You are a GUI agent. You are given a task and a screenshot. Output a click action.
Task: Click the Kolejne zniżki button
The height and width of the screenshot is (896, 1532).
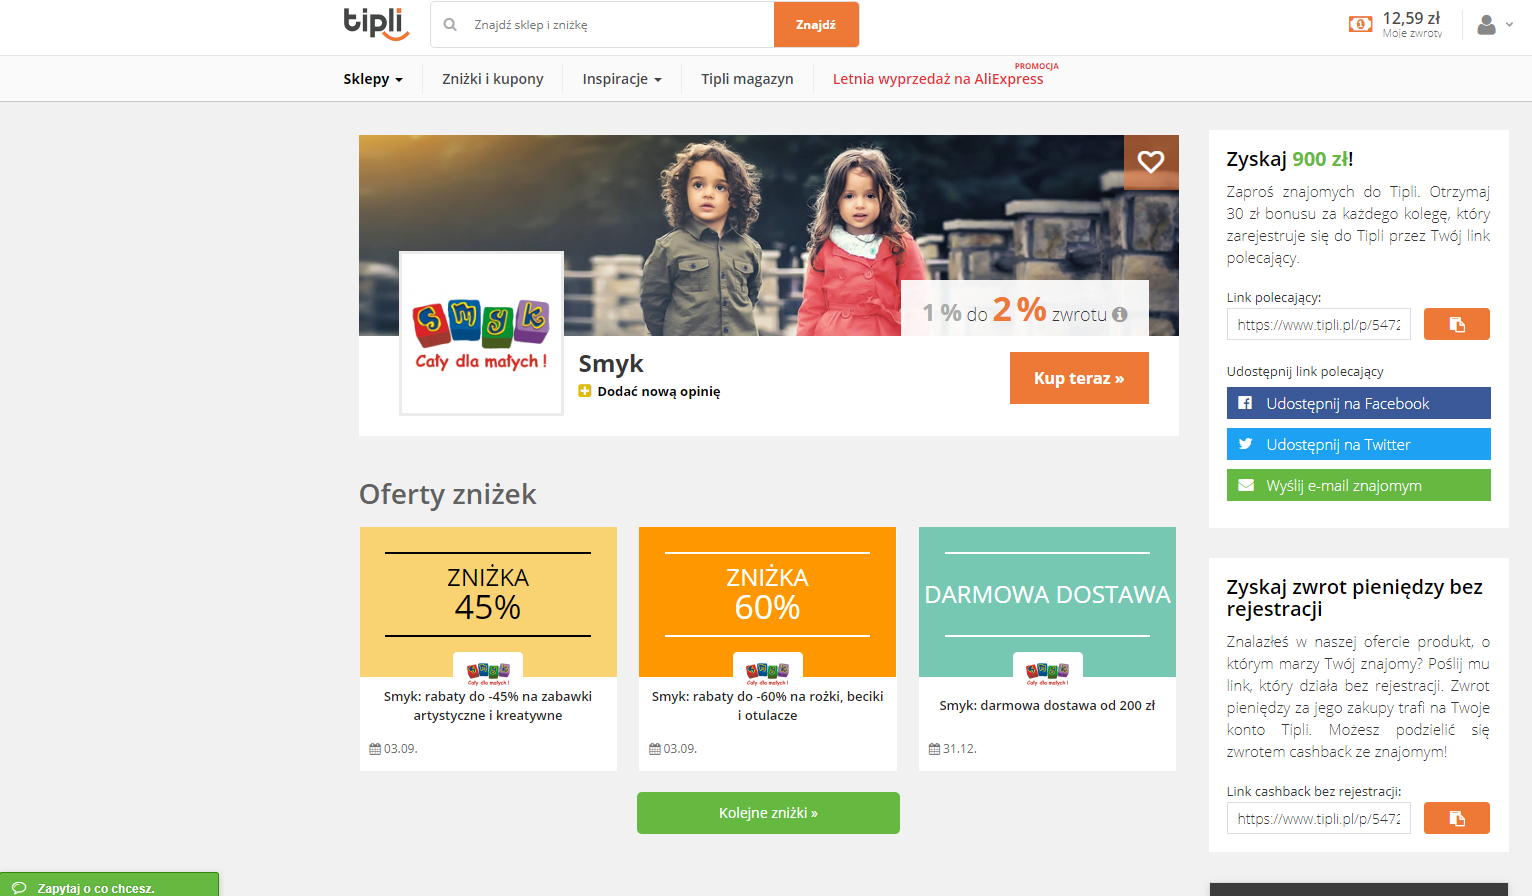pyautogui.click(x=768, y=813)
